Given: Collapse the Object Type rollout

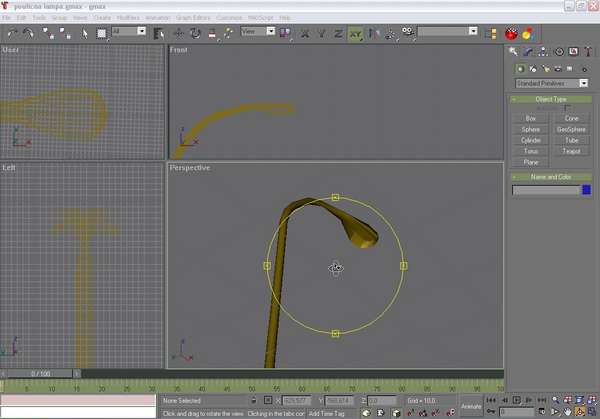Looking at the screenshot, I should [x=551, y=99].
